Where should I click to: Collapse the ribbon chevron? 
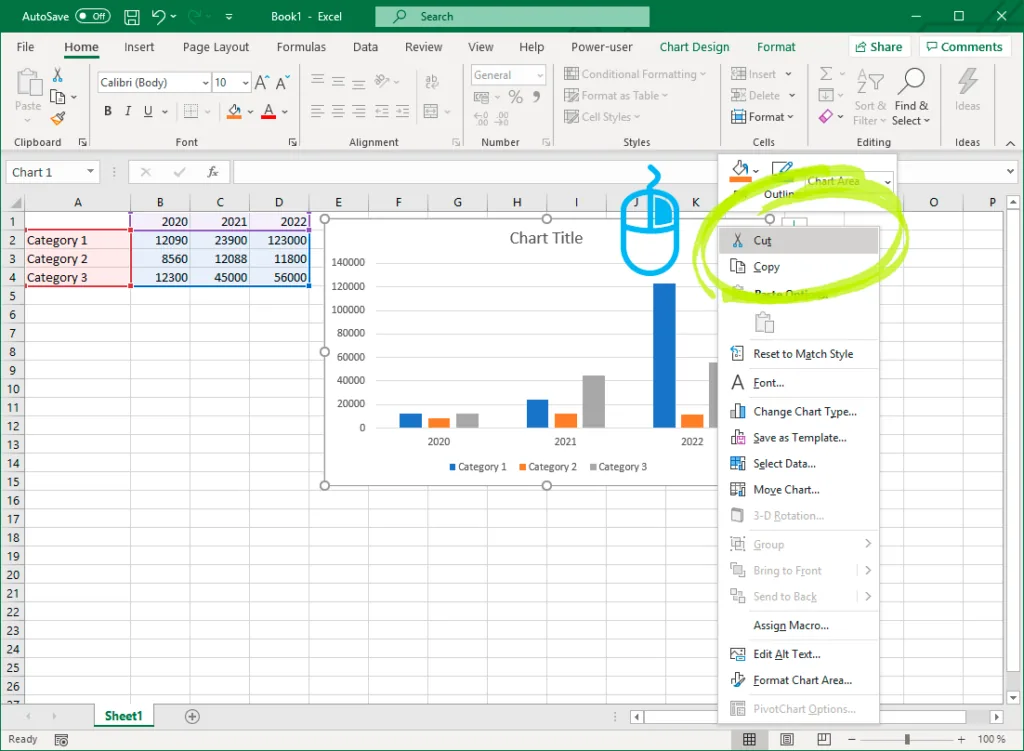pyautogui.click(x=1010, y=143)
